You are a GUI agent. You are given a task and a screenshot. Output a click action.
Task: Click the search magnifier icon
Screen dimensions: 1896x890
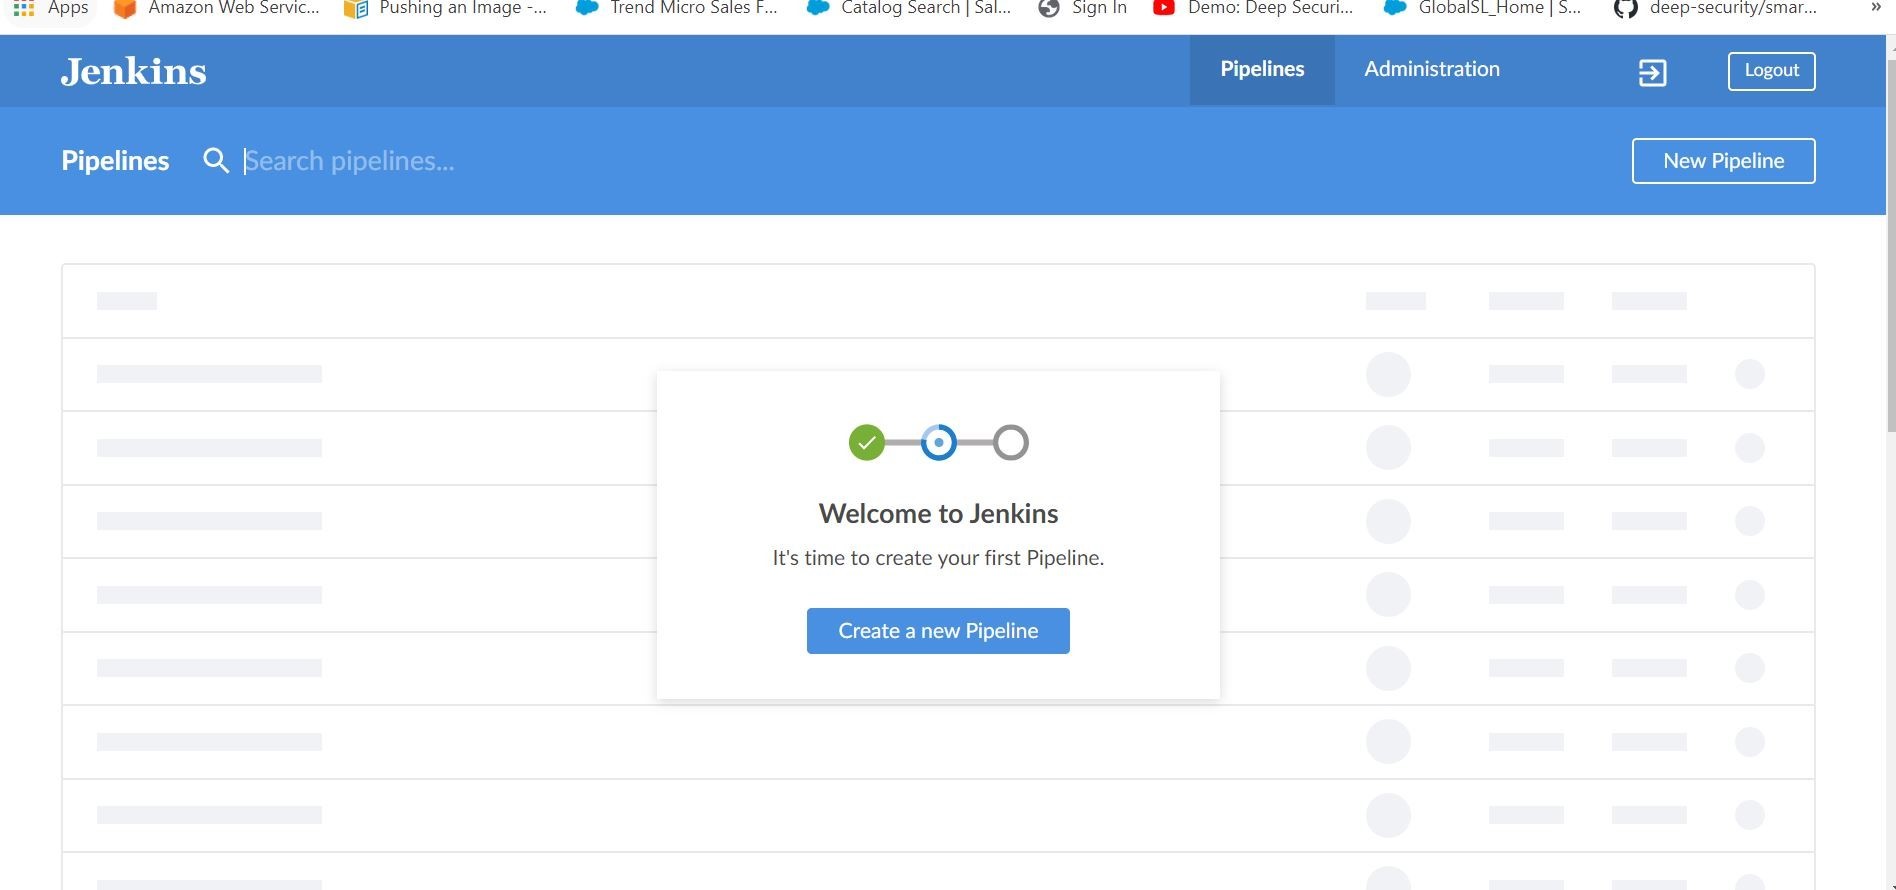pos(216,161)
